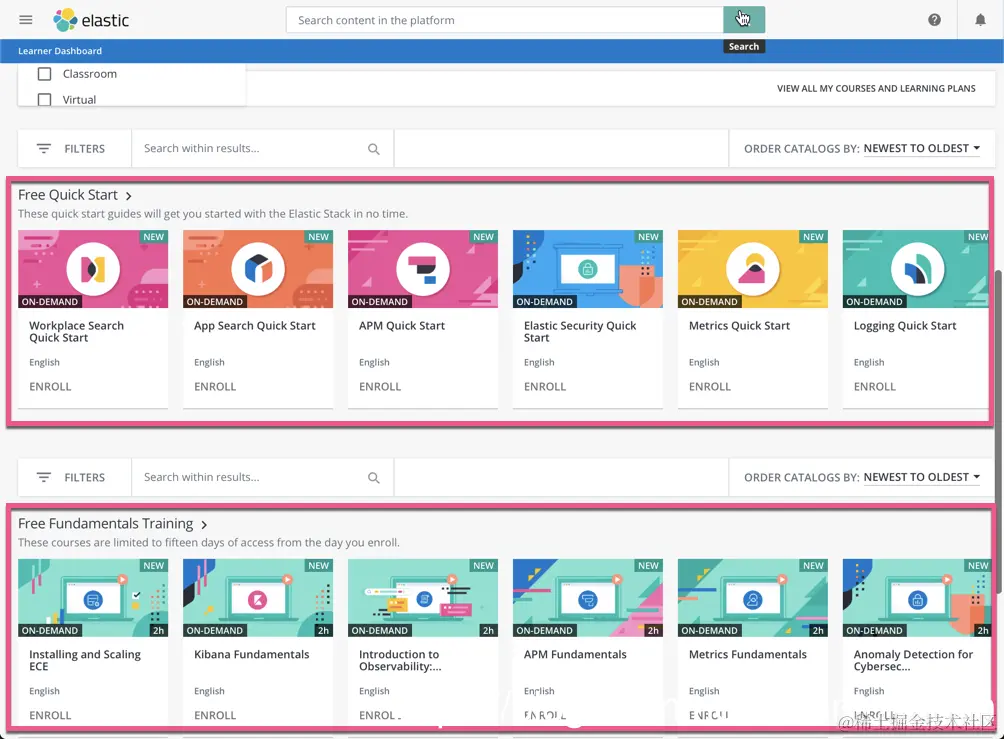Click the magnifier in Quick Start results search
This screenshot has height=739, width=1004.
[x=374, y=149]
